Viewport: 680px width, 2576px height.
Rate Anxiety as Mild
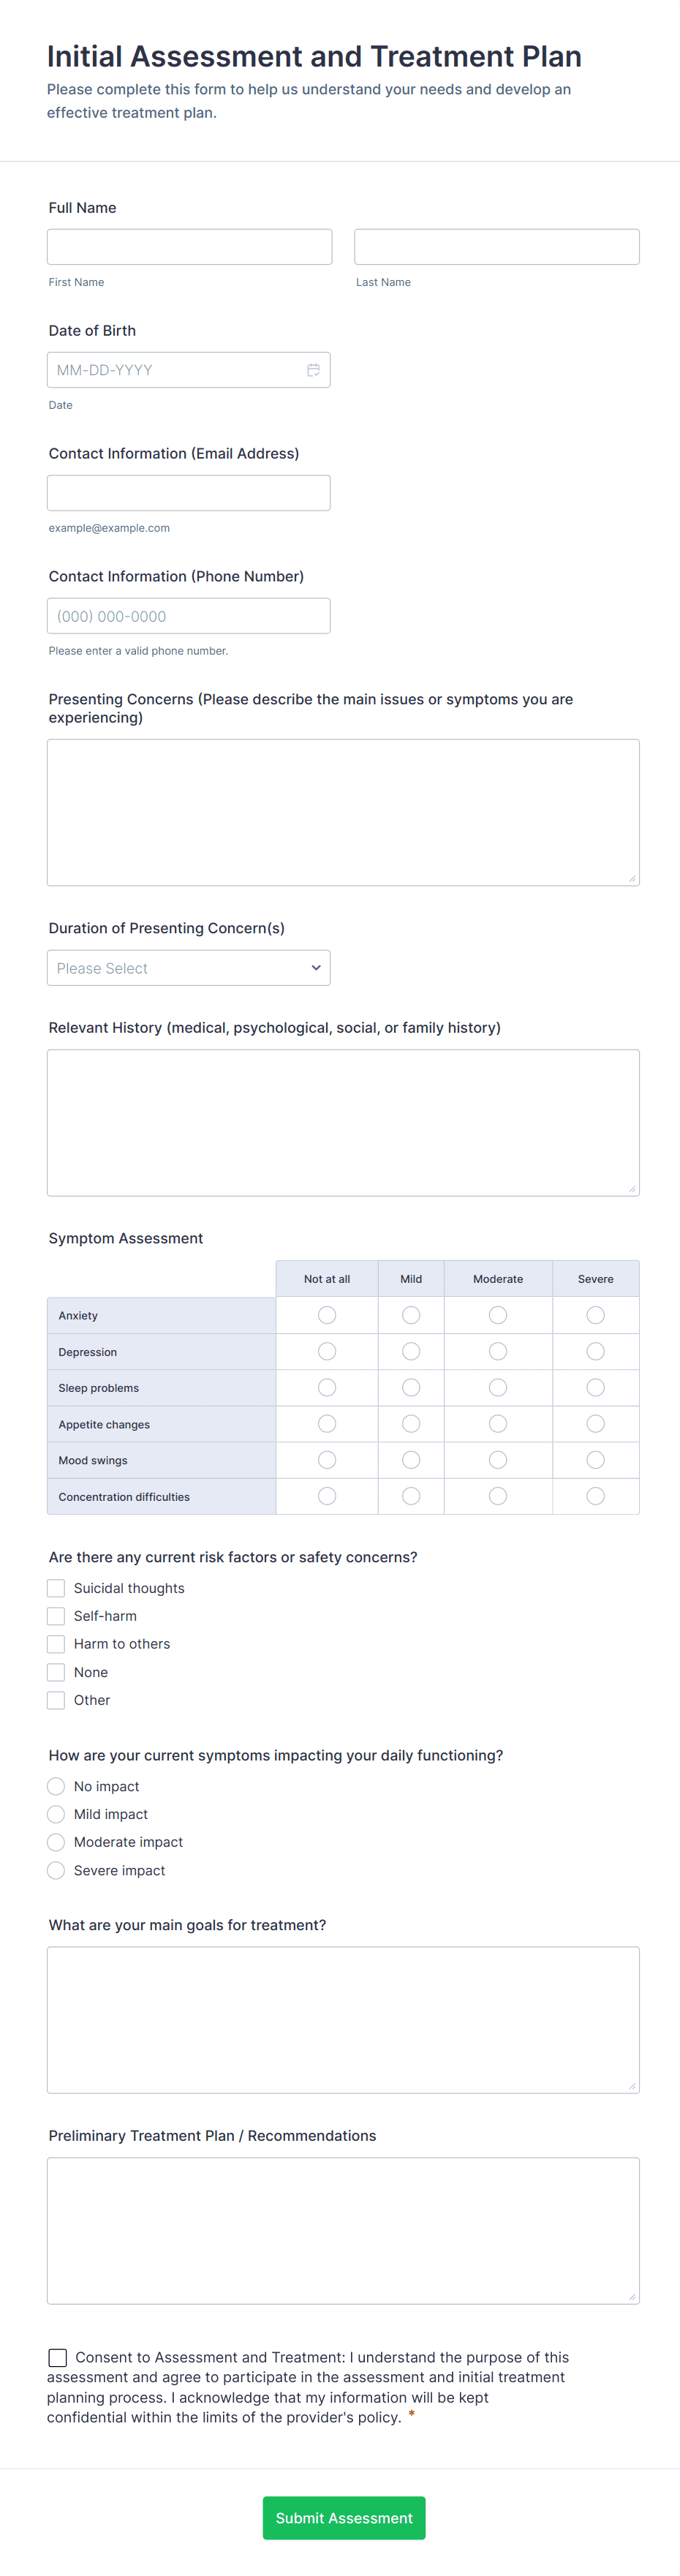(x=411, y=1315)
